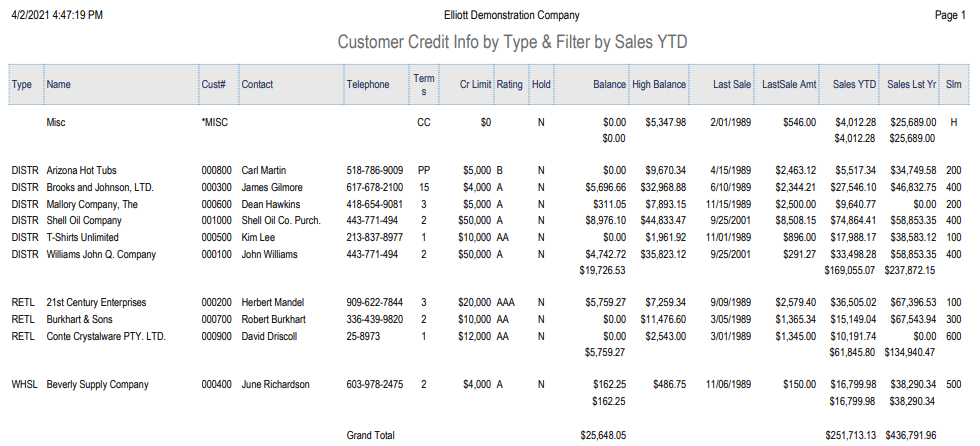Select the Cr Limit column header
980x446 pixels.
(469, 85)
